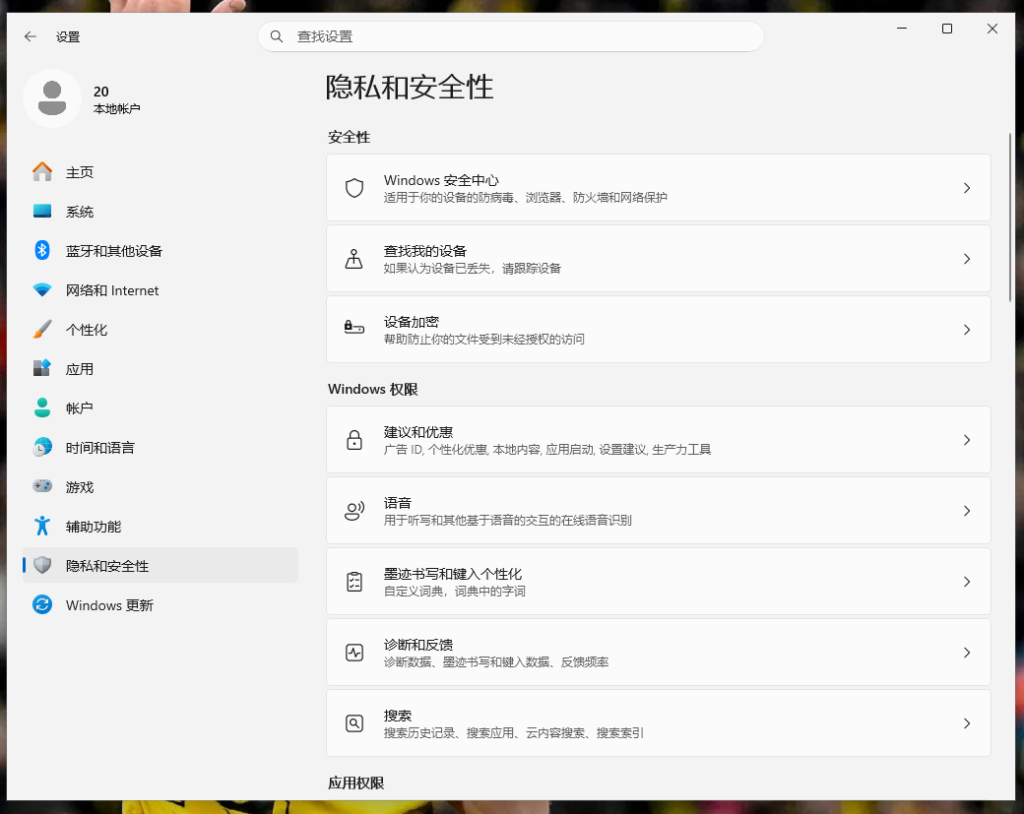The image size is (1024, 814).
Task: Click the 个性化 paintbrush icon
Action: click(x=42, y=329)
